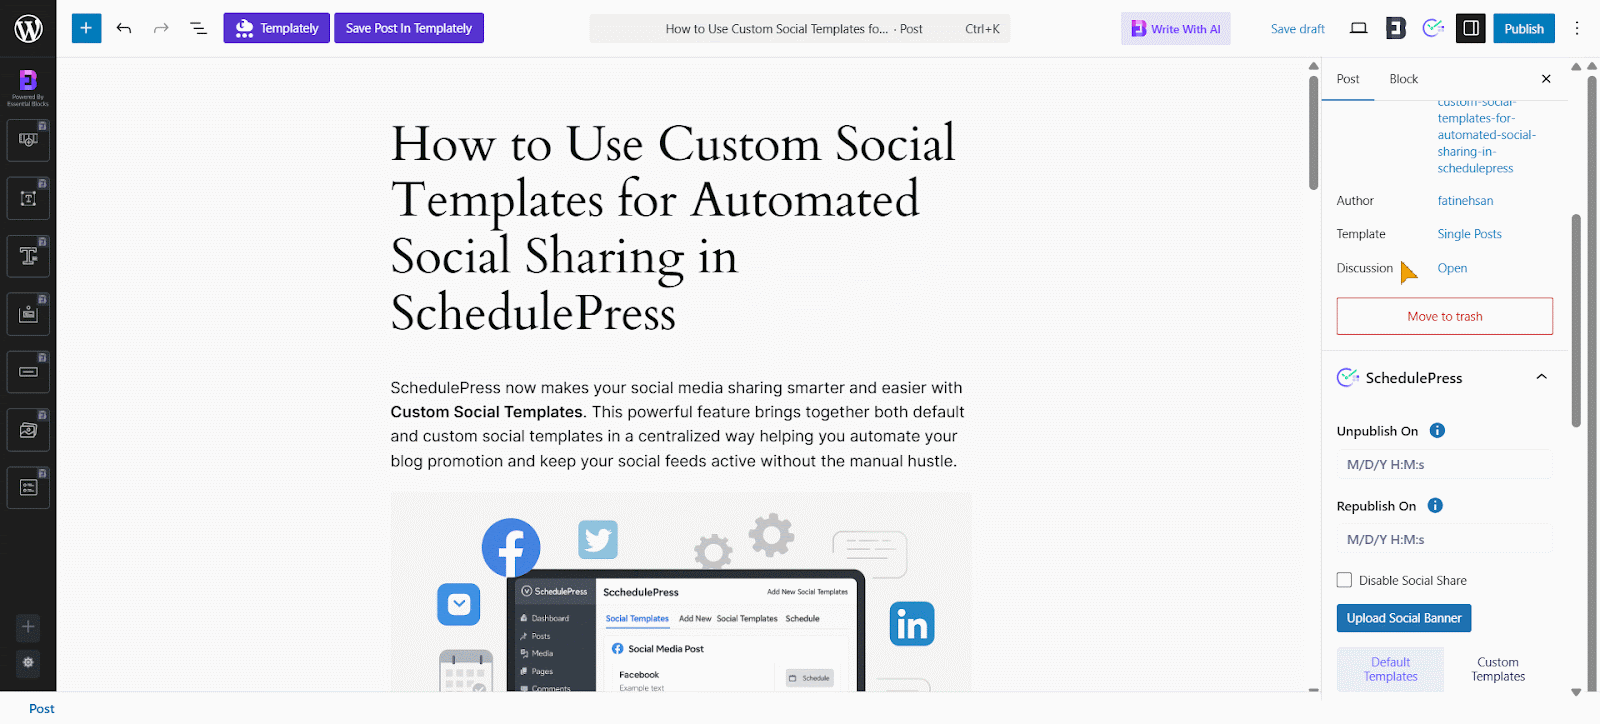Image resolution: width=1600 pixels, height=724 pixels.
Task: Publish the post
Action: 1524,28
